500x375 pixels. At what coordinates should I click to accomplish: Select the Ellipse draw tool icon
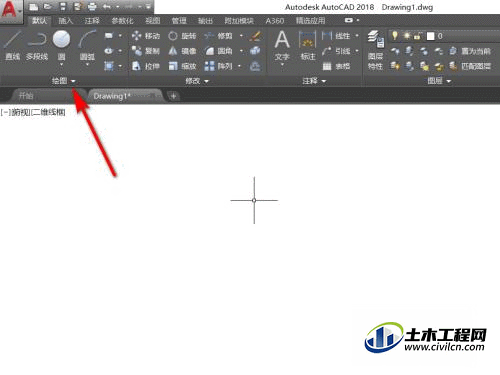(x=109, y=51)
